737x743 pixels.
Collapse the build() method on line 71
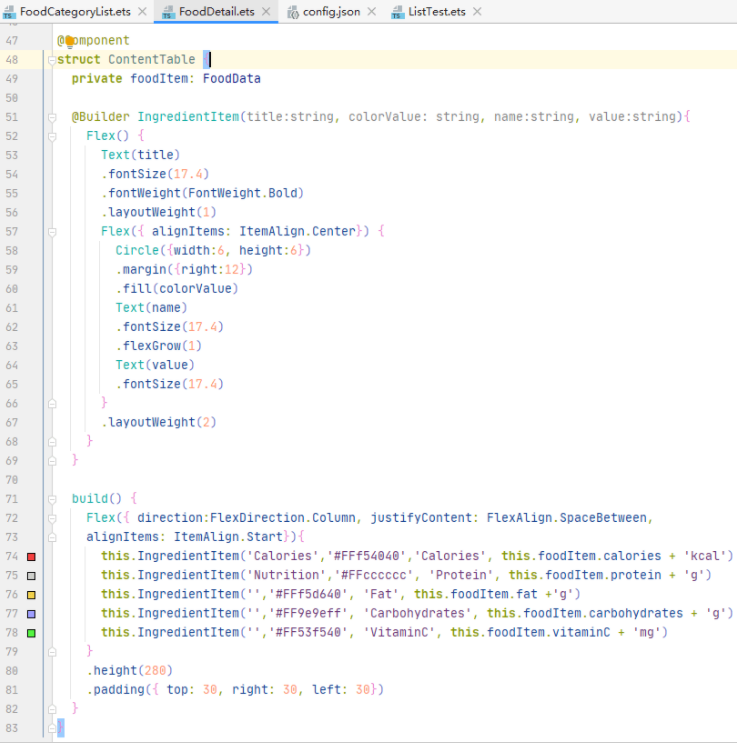click(x=51, y=498)
